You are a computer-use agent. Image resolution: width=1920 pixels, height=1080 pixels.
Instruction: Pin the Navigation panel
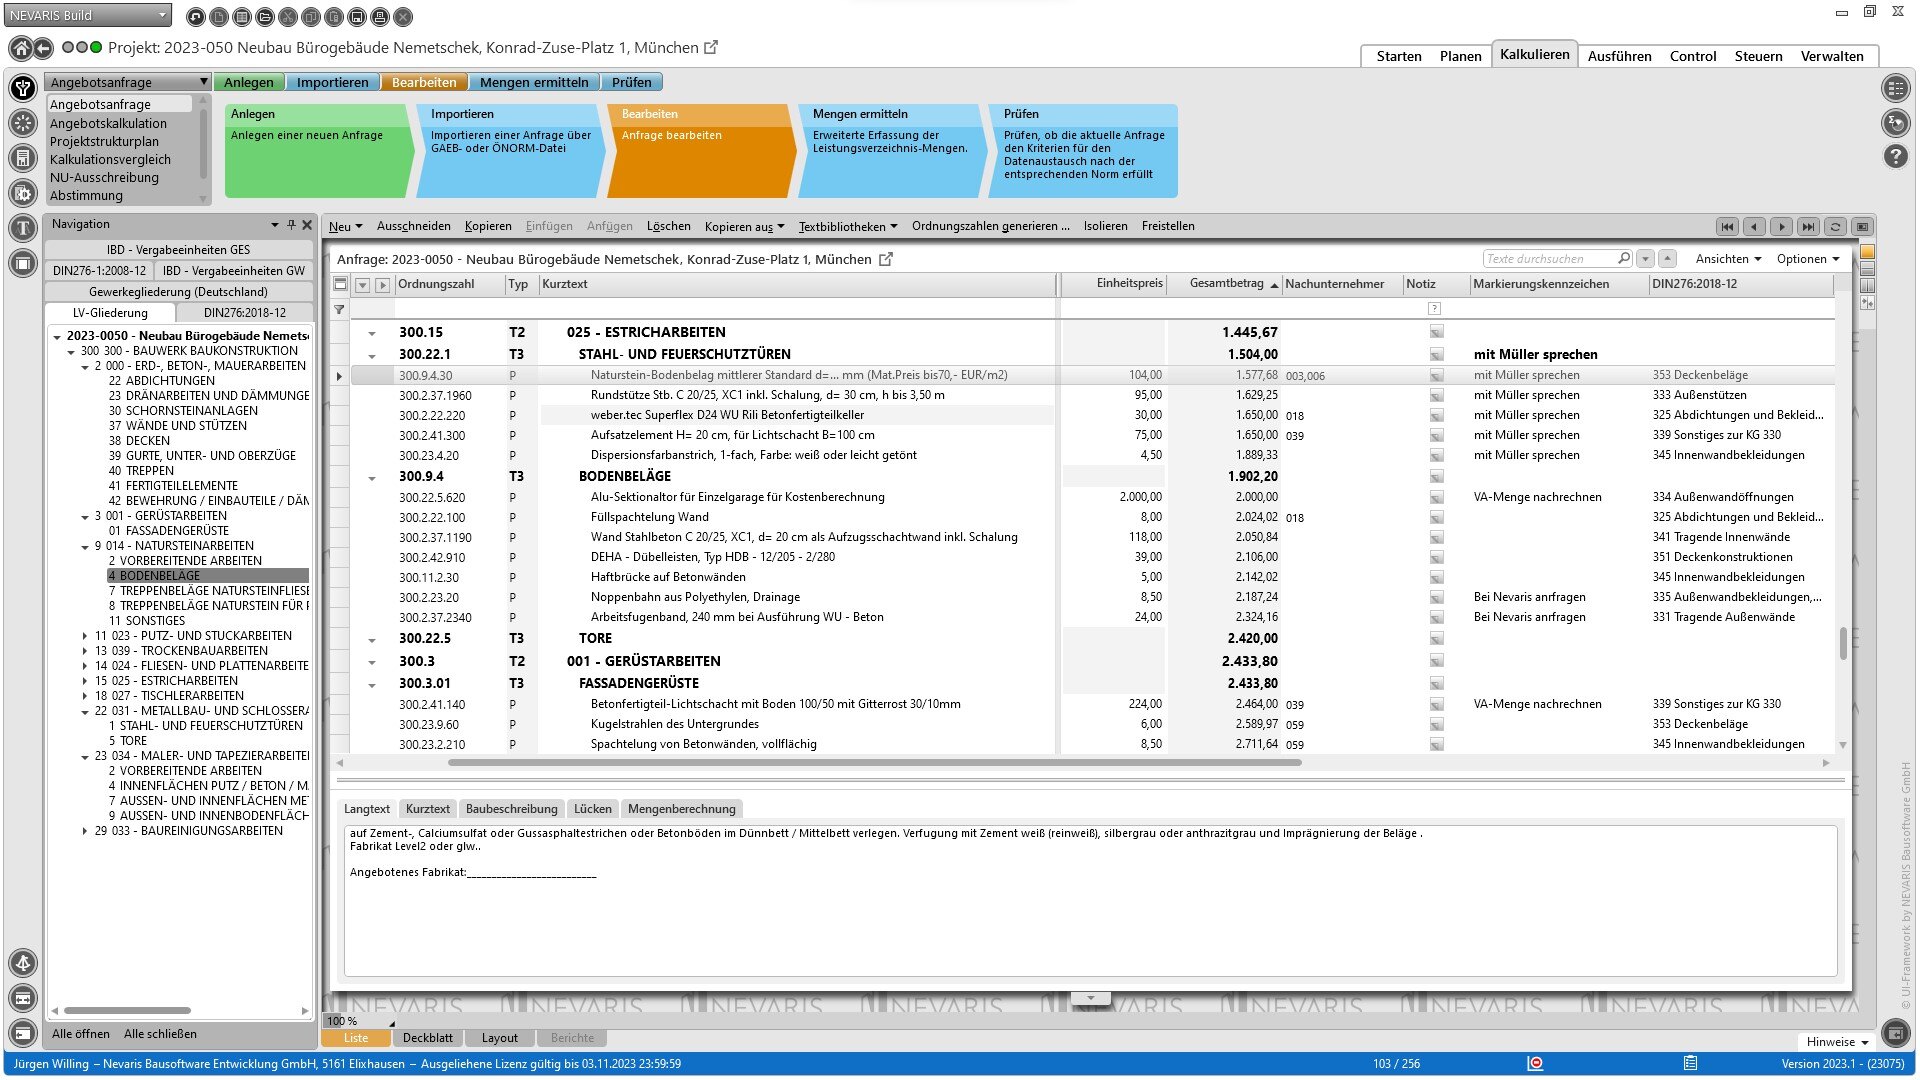pyautogui.click(x=291, y=225)
